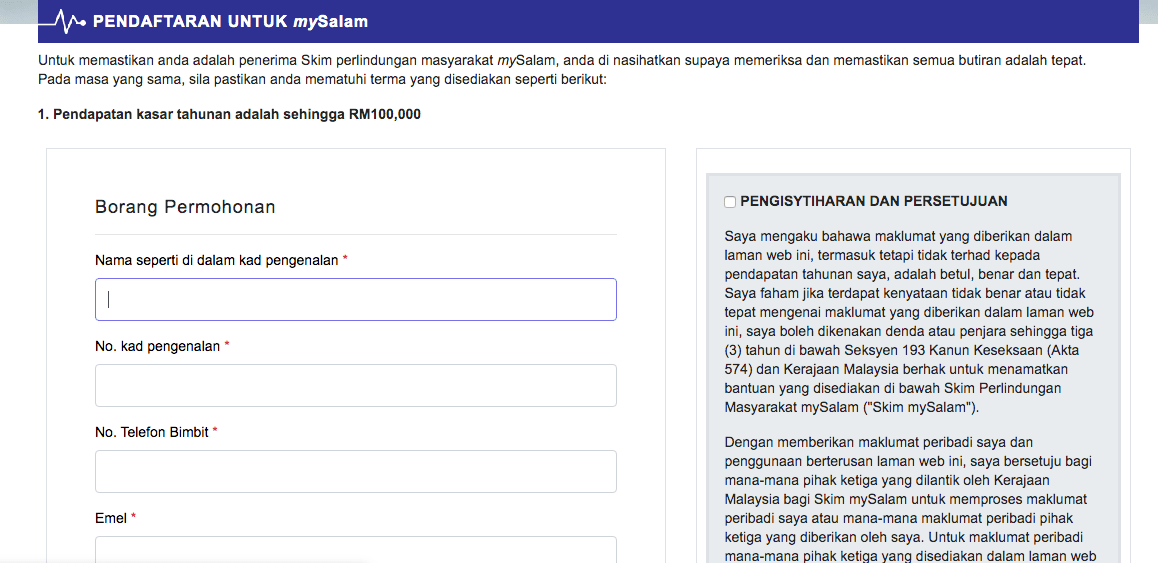Click the No. kad pengenalan input box

coord(356,385)
